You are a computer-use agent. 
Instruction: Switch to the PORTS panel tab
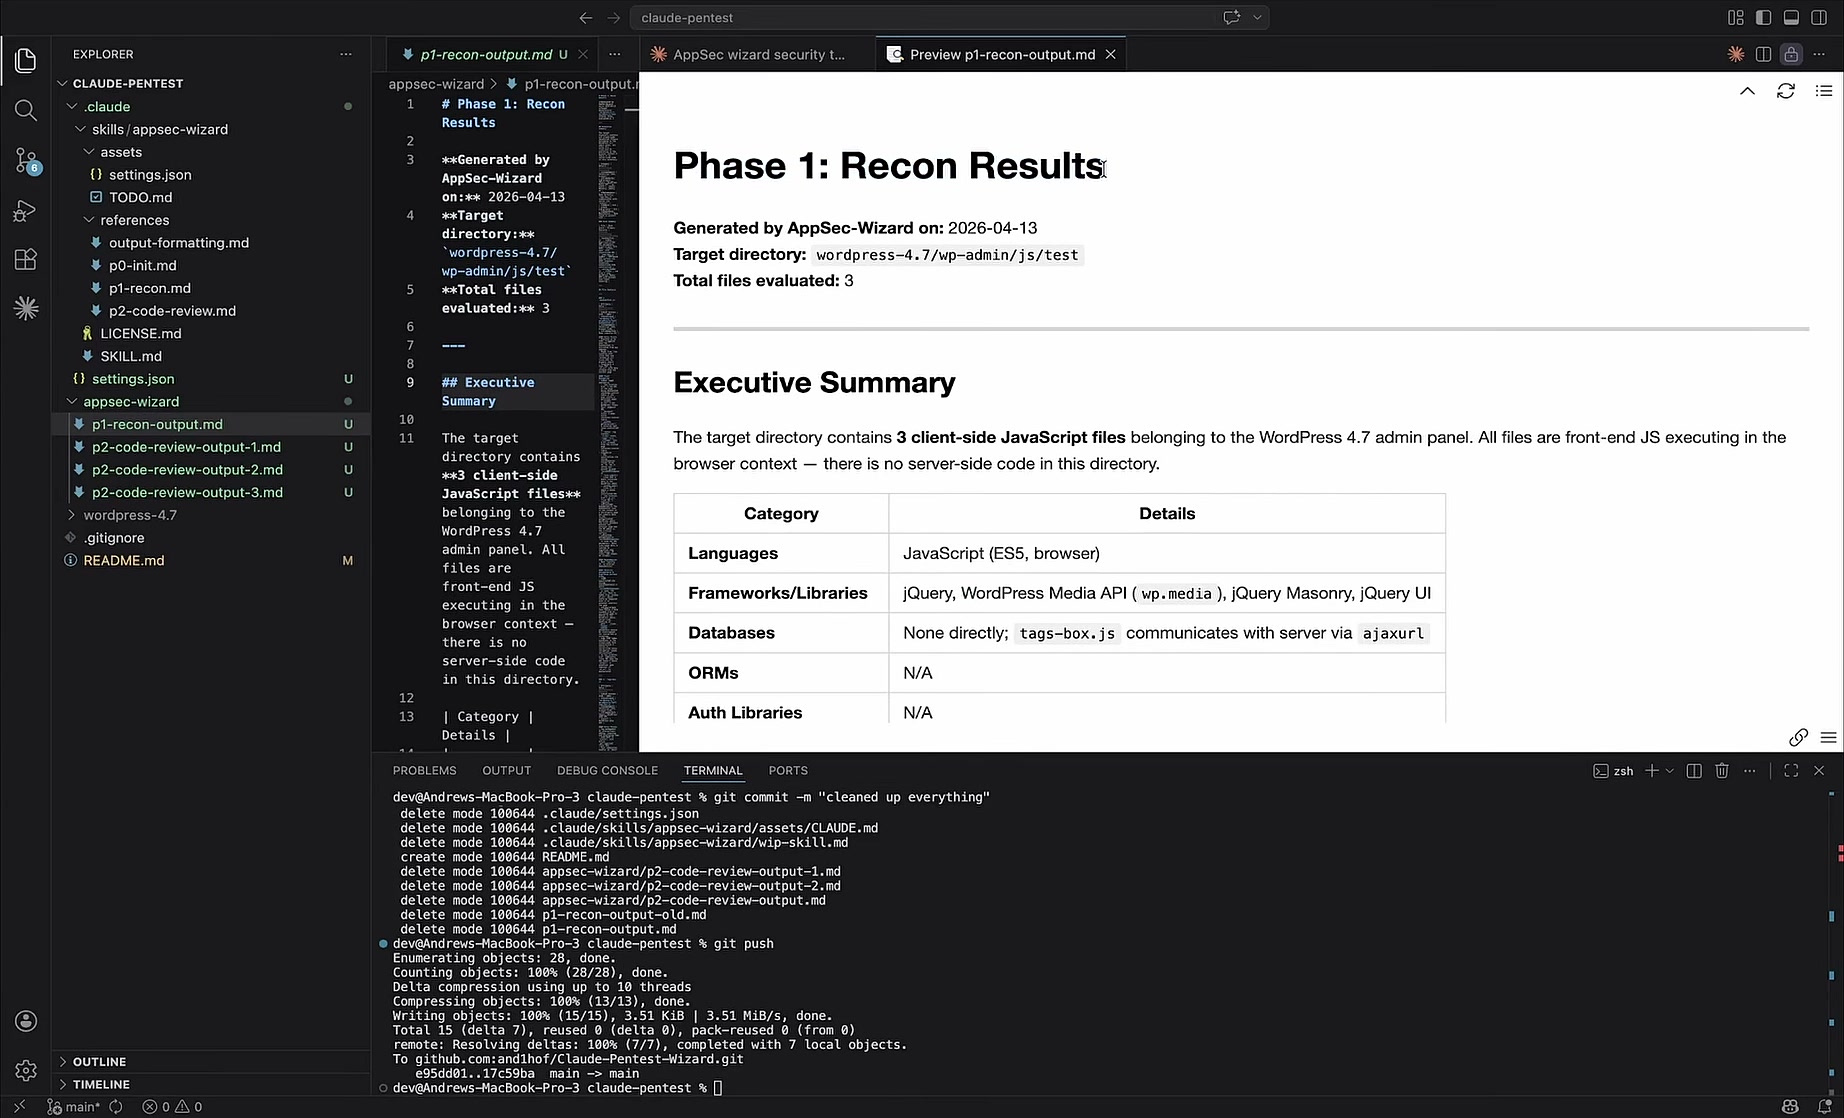(x=788, y=771)
